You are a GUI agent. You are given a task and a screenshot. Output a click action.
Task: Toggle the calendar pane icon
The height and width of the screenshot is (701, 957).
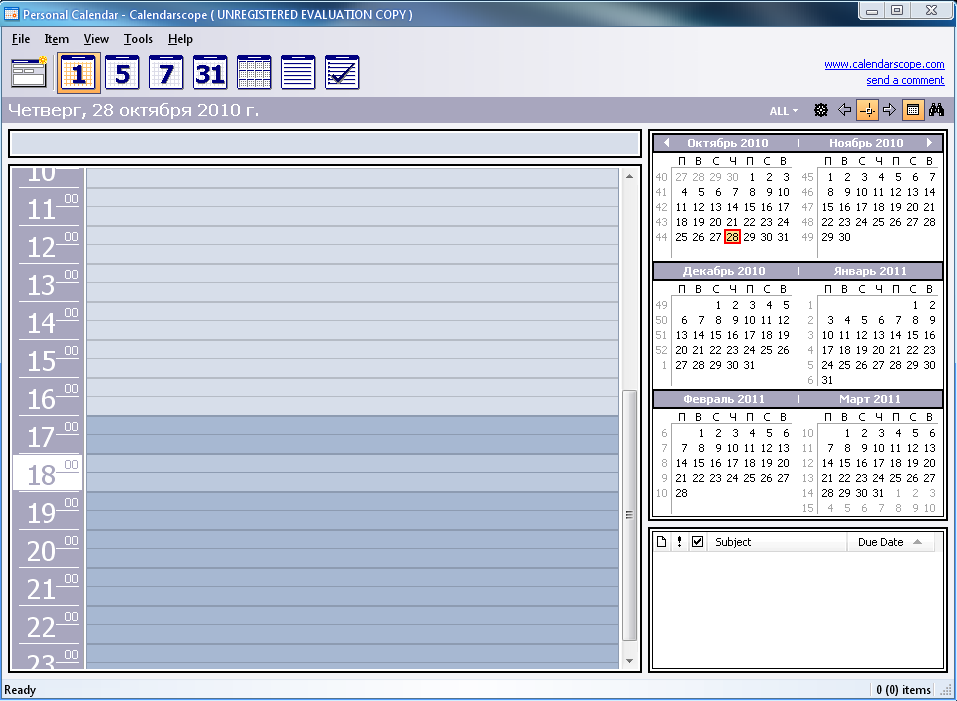click(913, 110)
